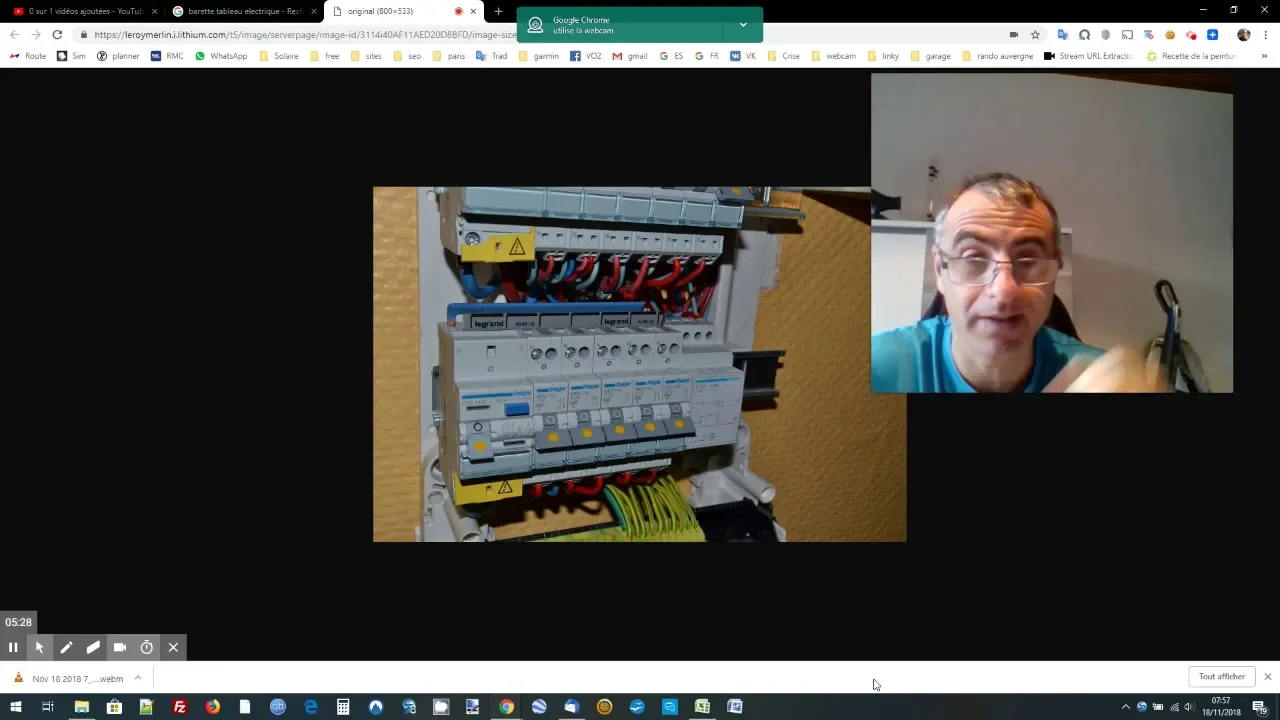Go back to previous page

click(x=14, y=34)
